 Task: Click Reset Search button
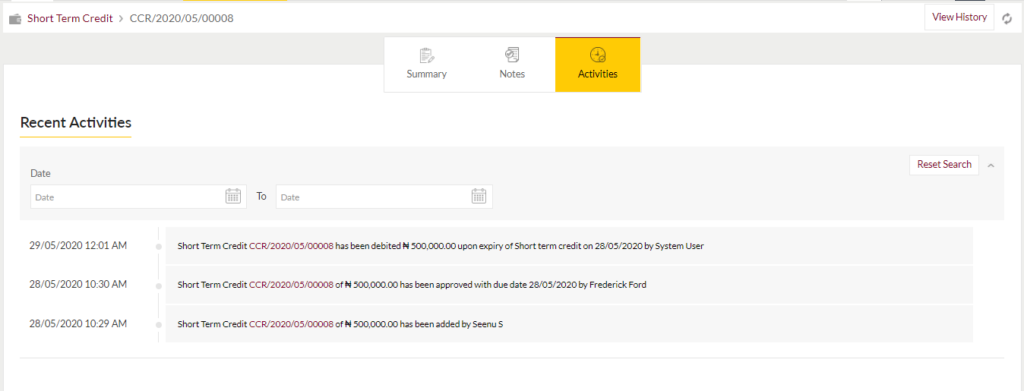point(944,164)
